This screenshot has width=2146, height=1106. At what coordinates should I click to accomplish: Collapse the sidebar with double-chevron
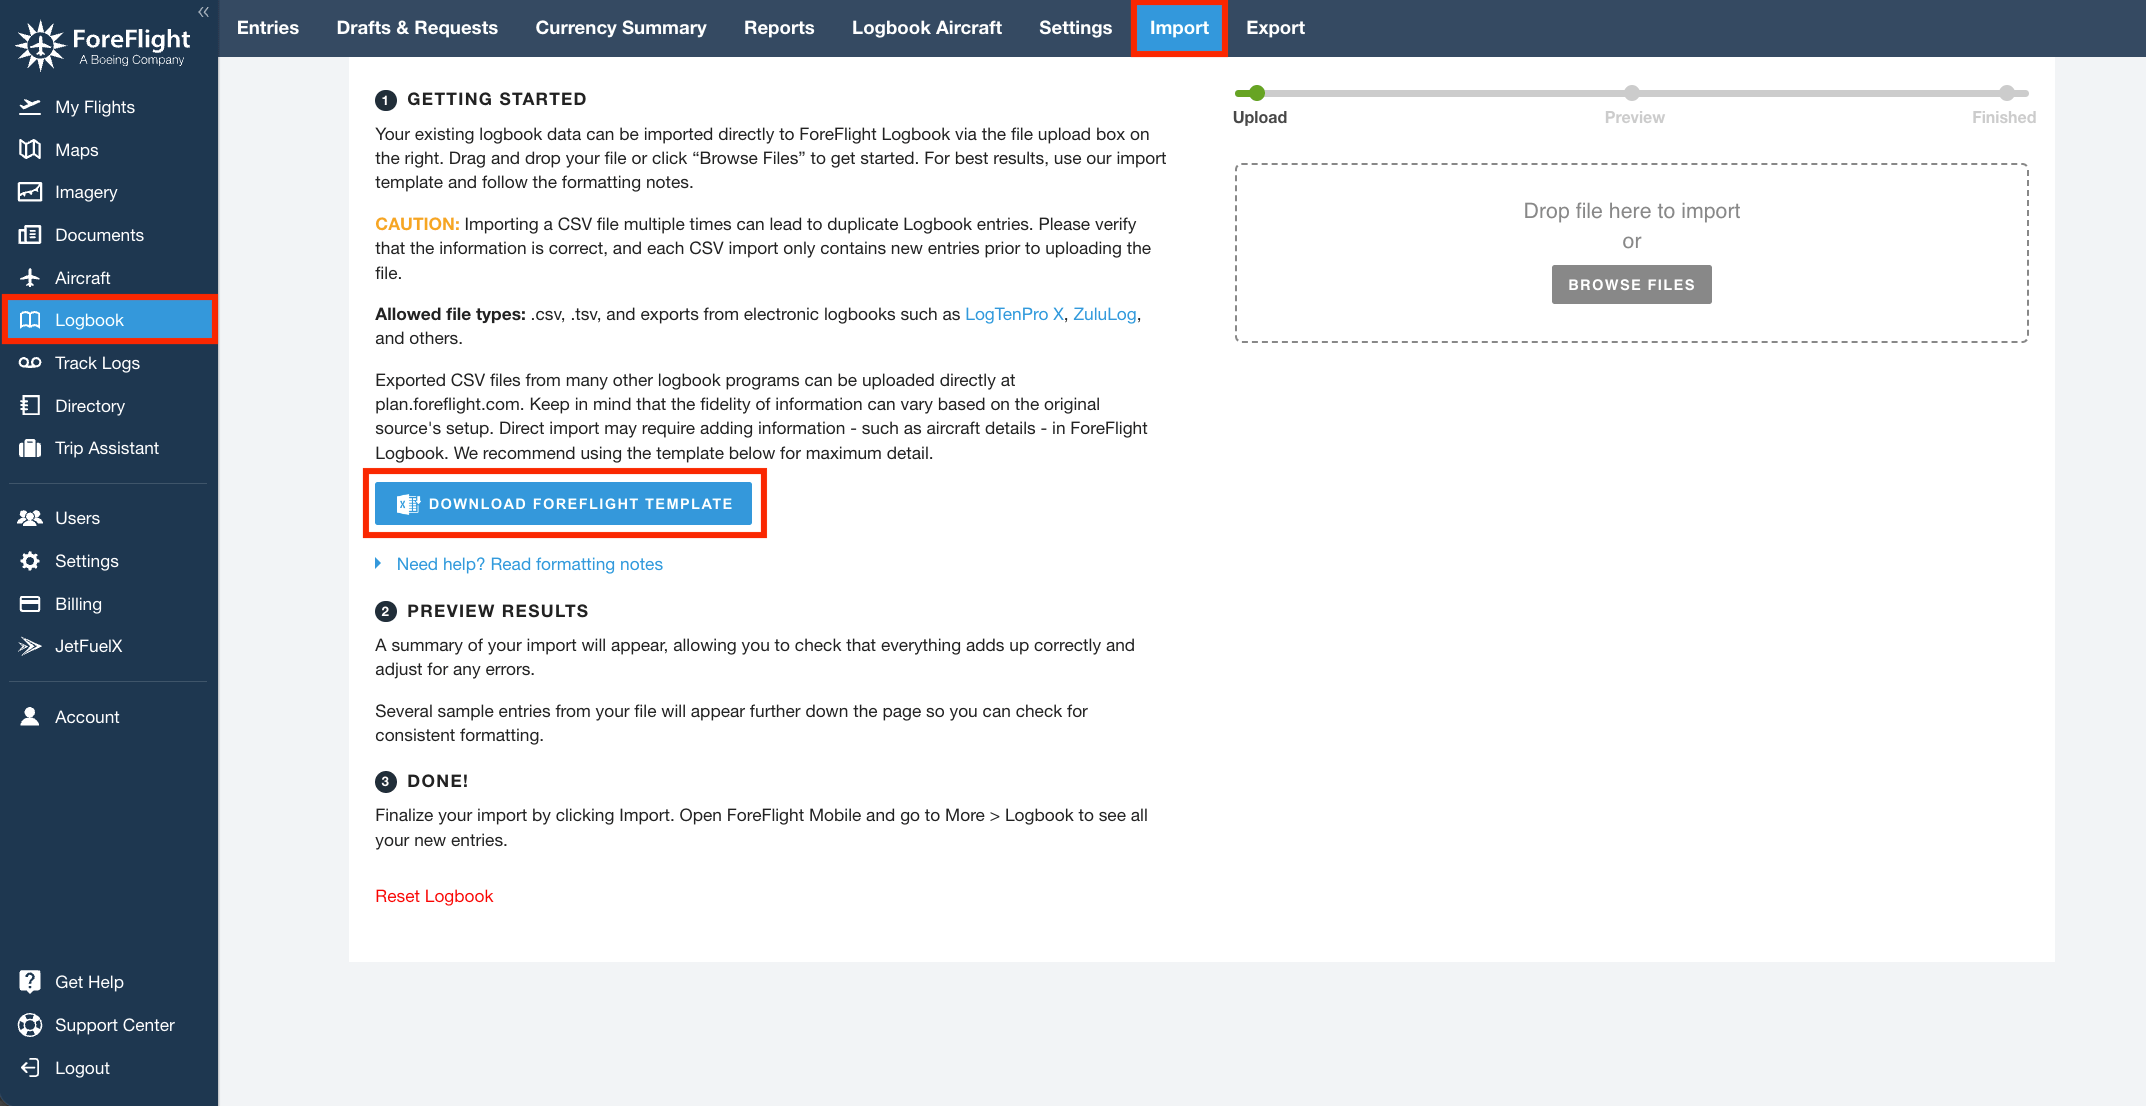point(203,12)
